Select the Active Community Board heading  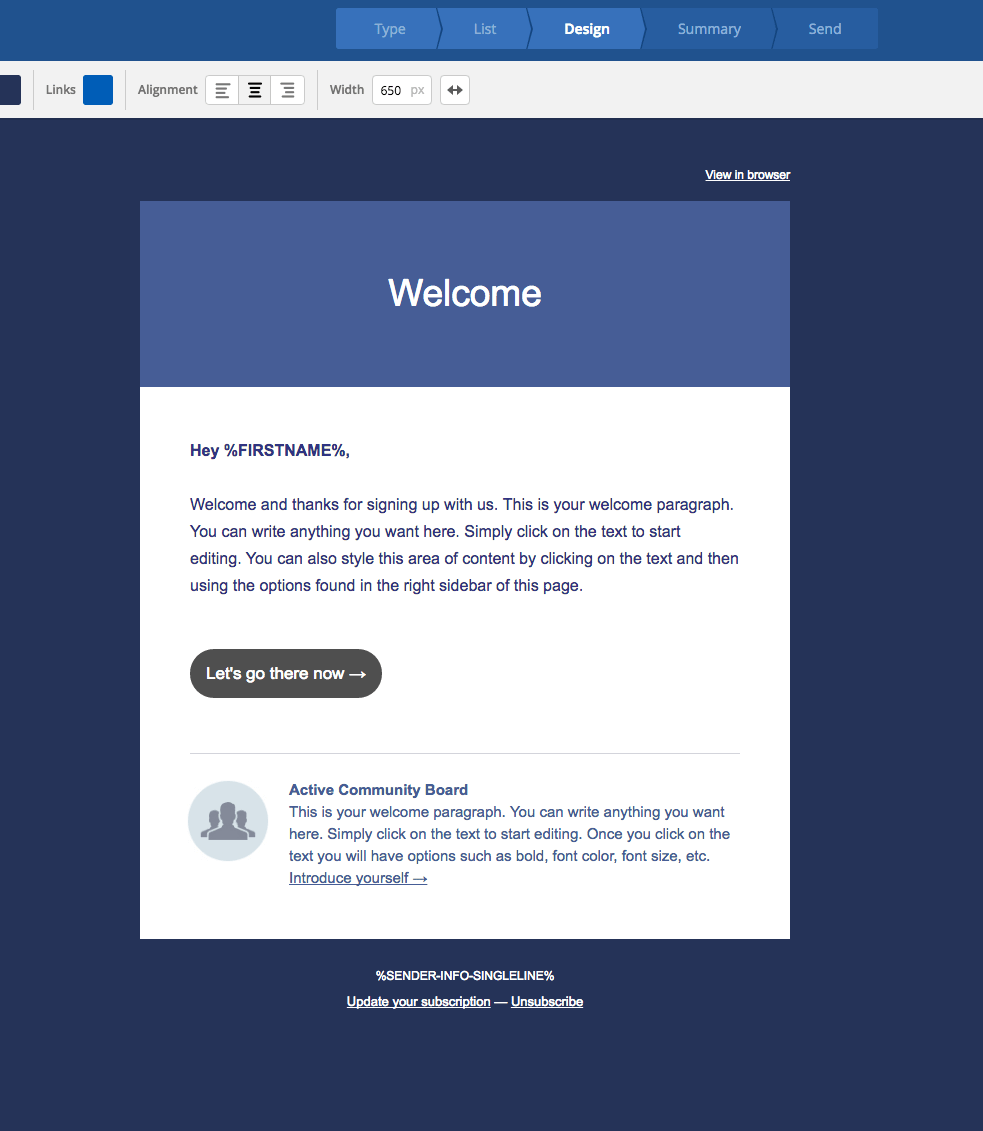(x=379, y=790)
